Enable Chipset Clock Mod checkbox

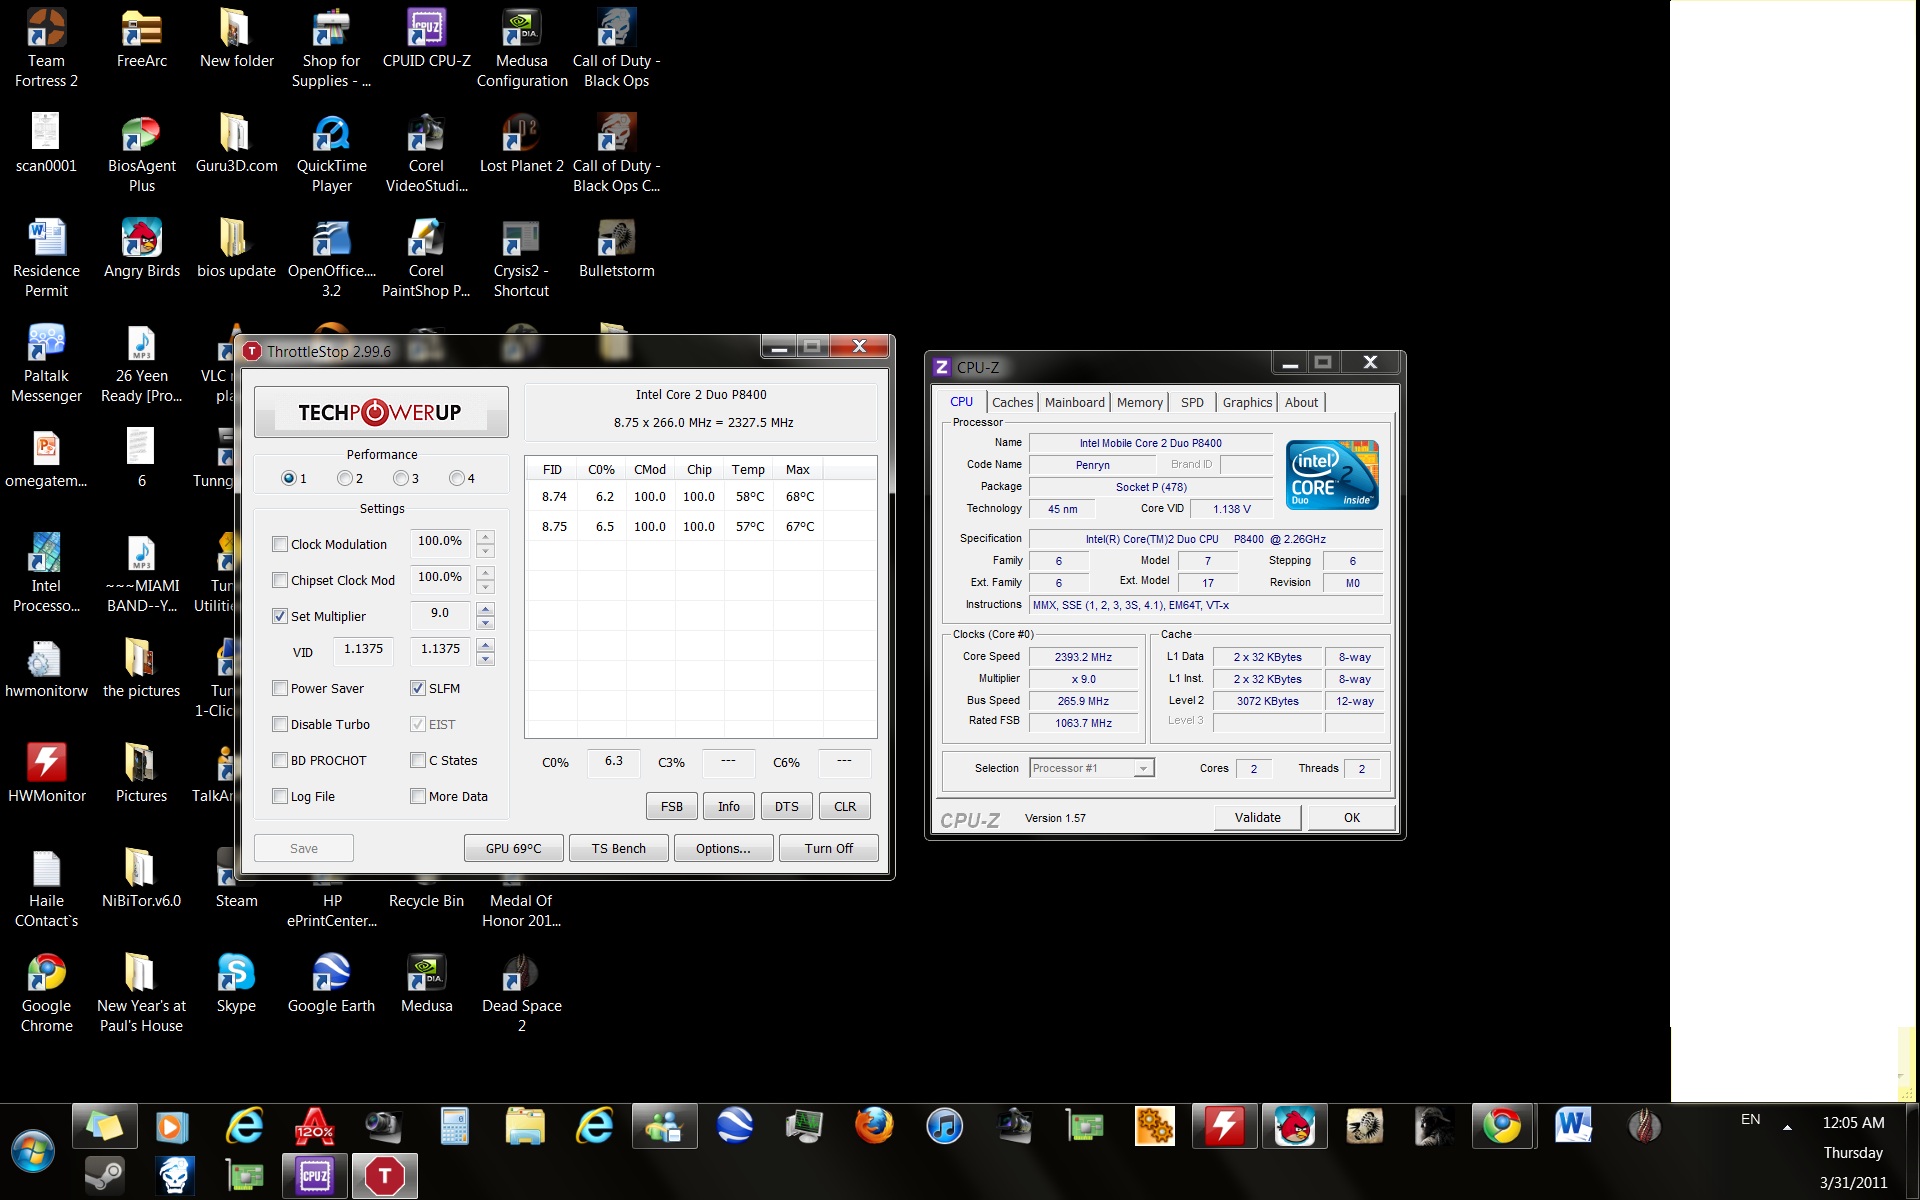coord(280,580)
